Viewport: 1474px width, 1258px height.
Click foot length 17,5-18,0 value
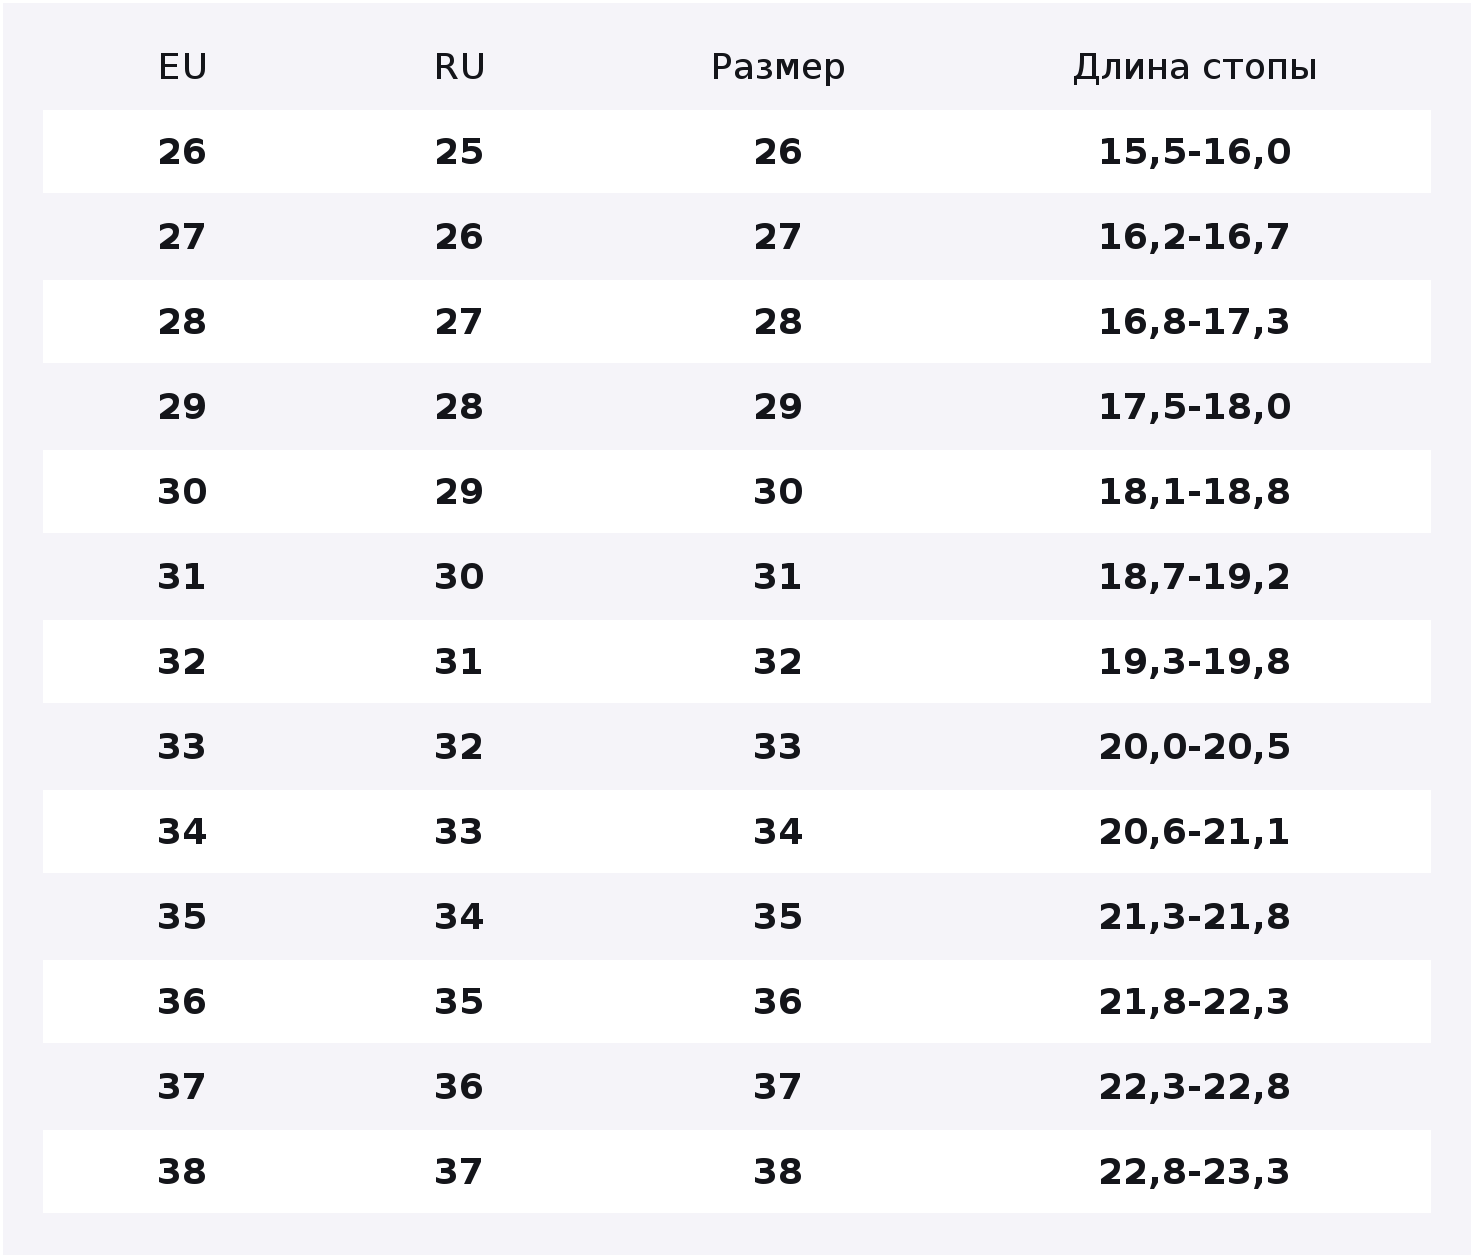(1194, 408)
